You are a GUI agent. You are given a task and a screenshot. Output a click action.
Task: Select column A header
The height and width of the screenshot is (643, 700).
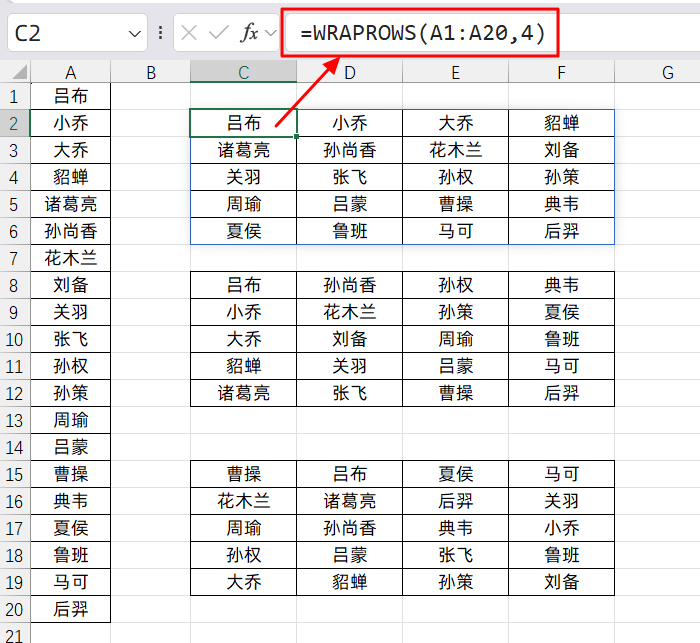point(71,72)
